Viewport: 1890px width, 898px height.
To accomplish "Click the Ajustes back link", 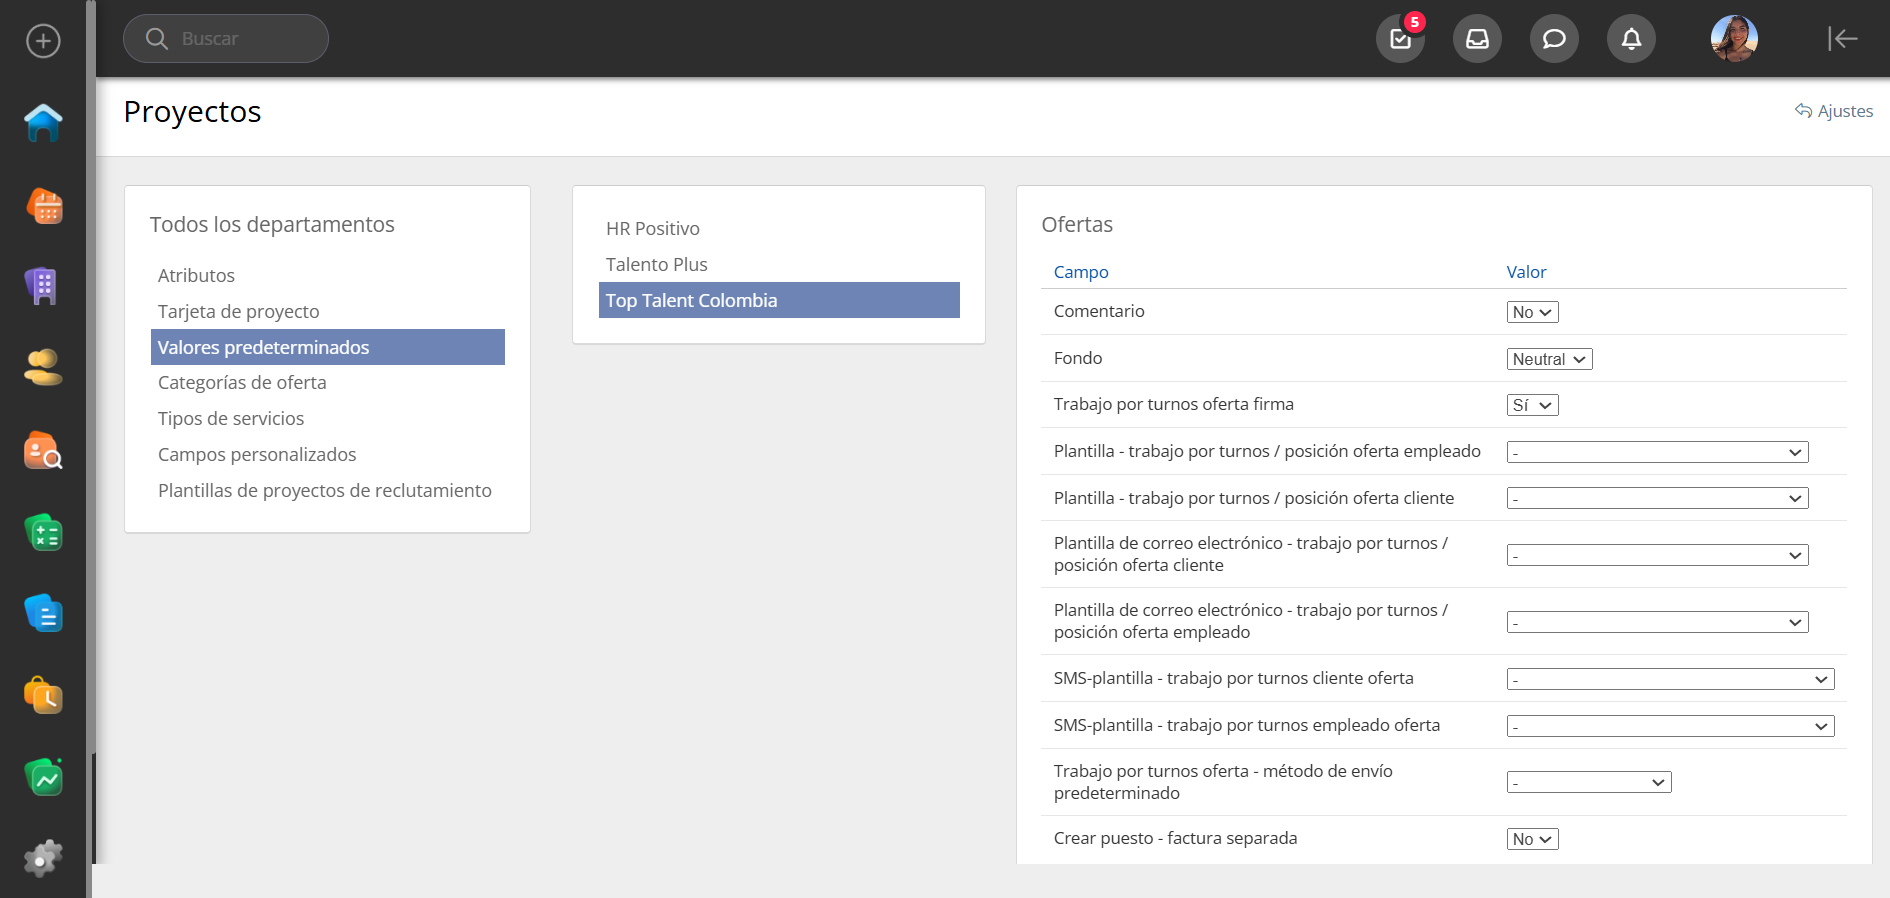I will 1834,111.
